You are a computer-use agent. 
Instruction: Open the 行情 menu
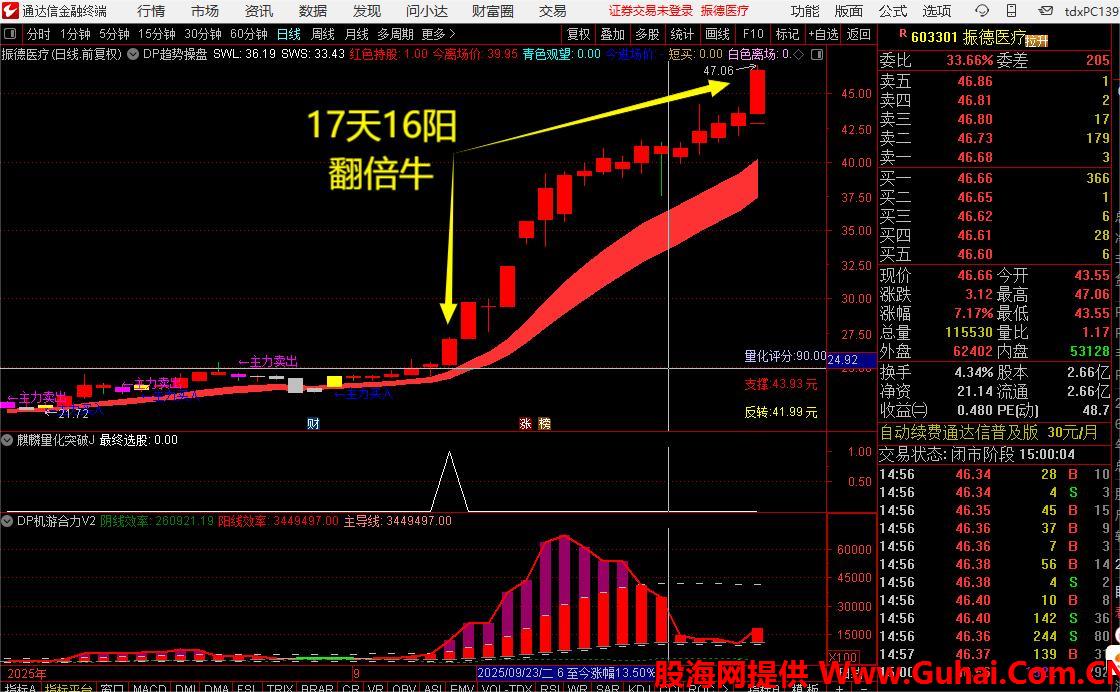point(151,11)
